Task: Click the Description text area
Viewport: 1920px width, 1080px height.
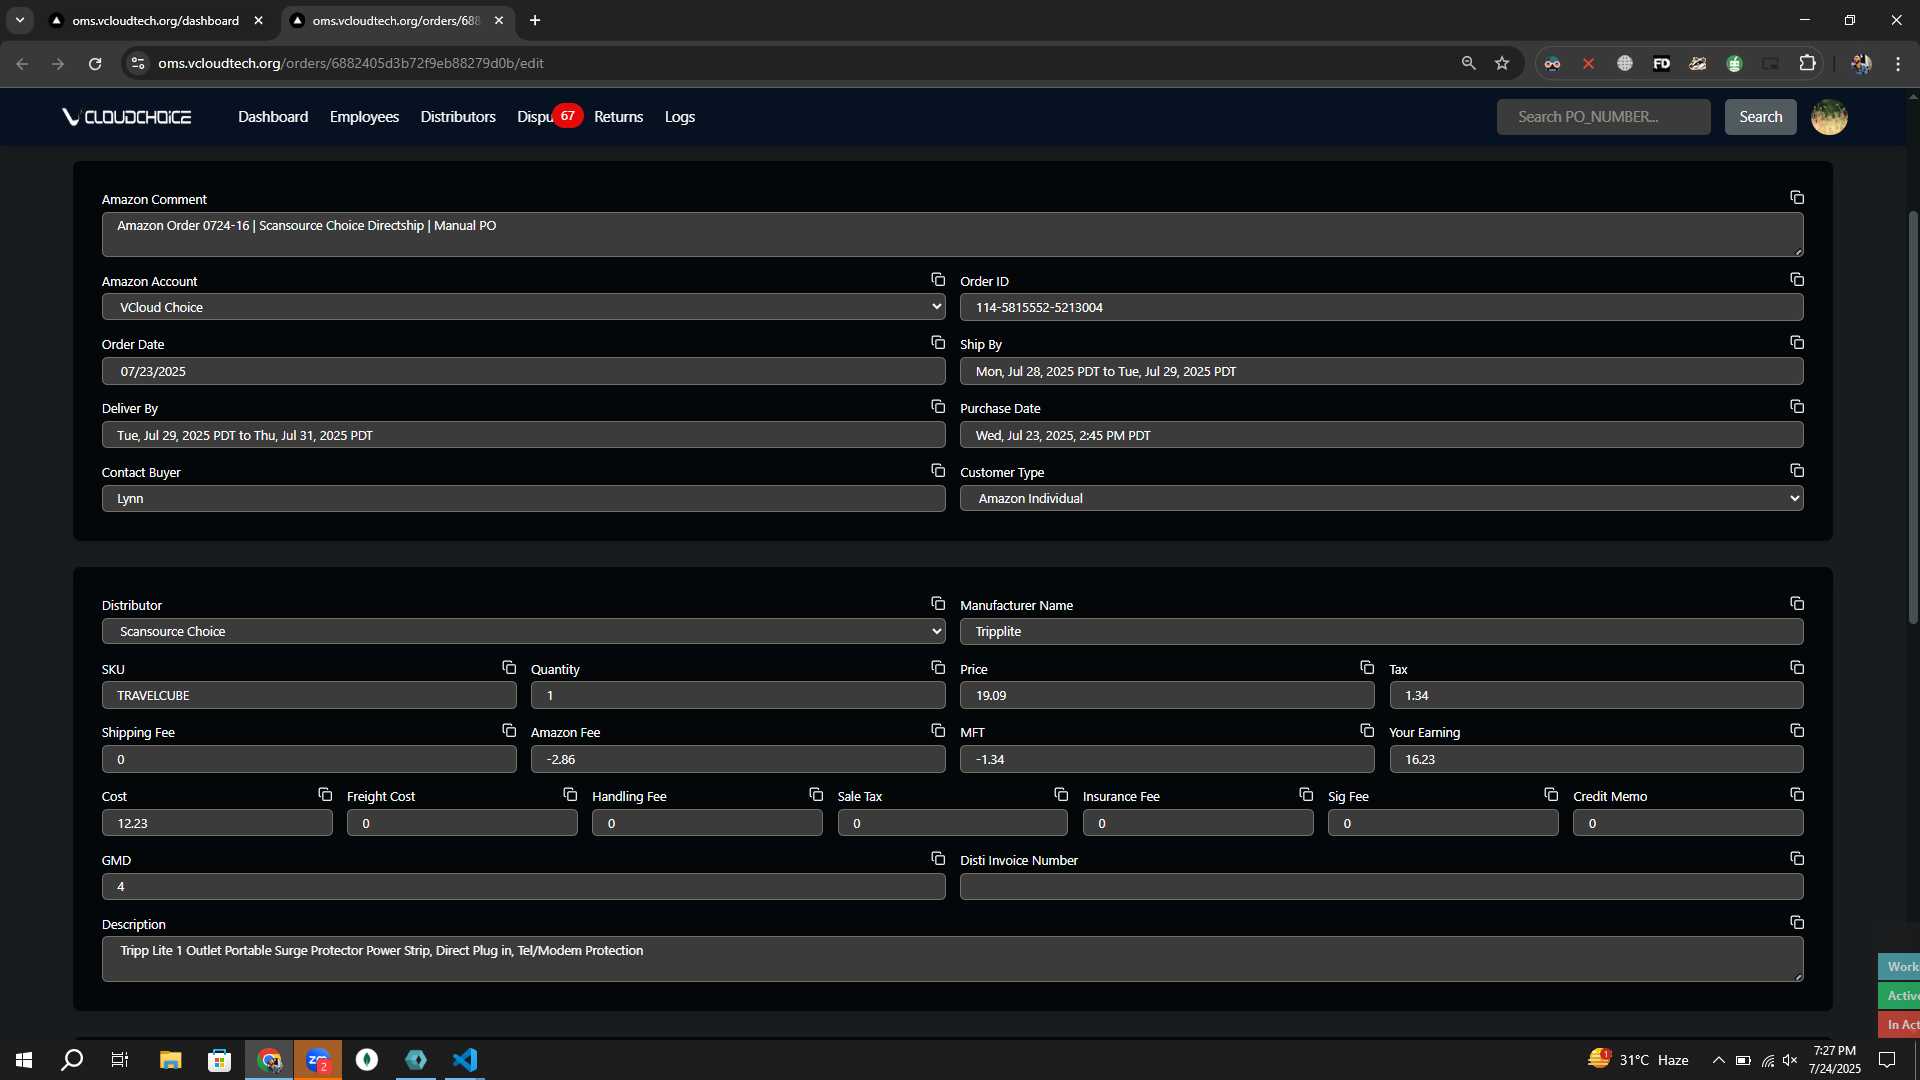Action: 952,958
